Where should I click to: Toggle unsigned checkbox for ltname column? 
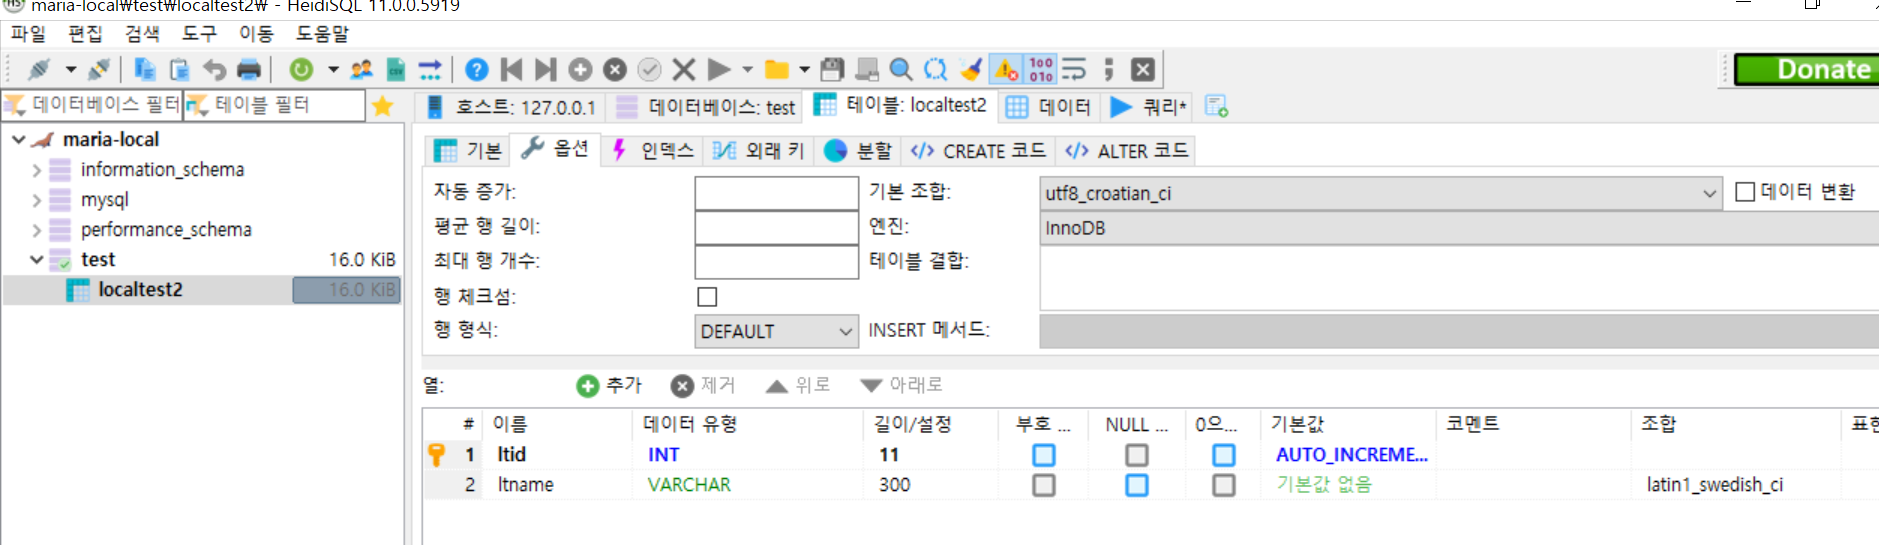coord(1044,485)
